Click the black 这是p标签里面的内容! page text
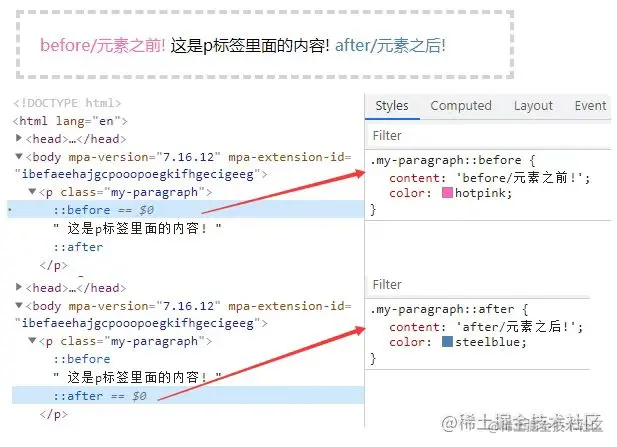Viewport: 617px width, 447px height. (250, 46)
